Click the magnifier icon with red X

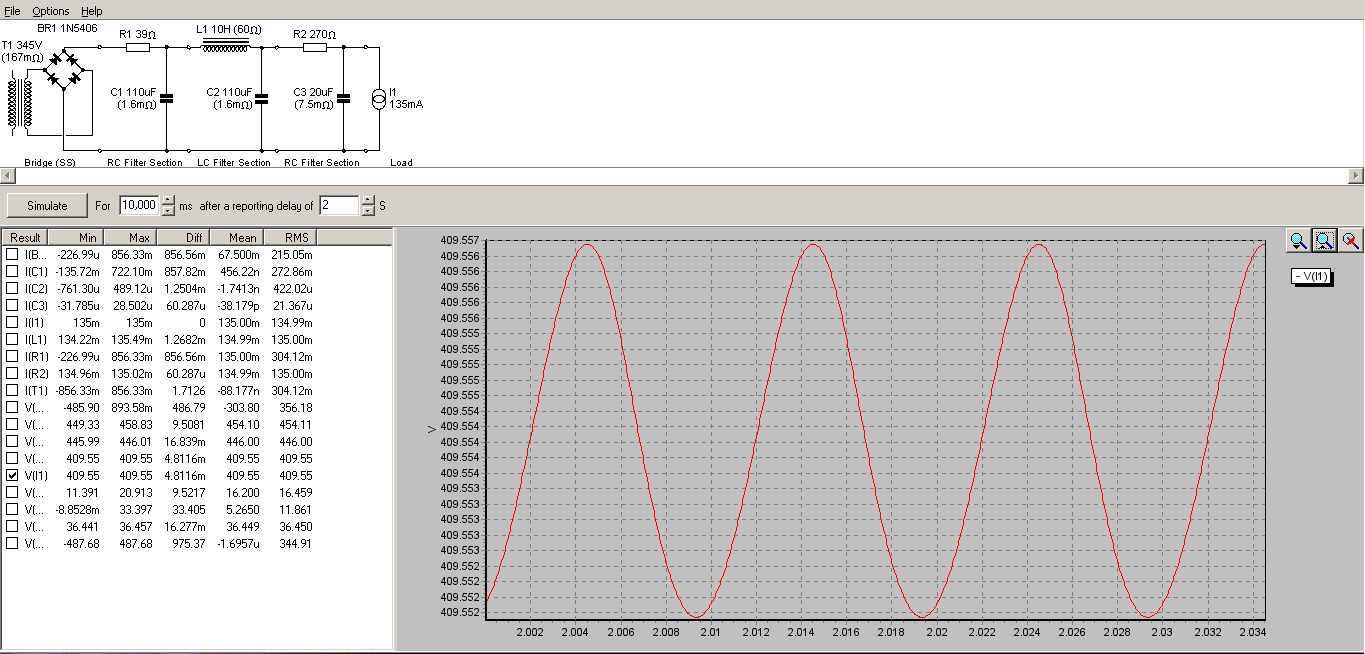(1350, 240)
